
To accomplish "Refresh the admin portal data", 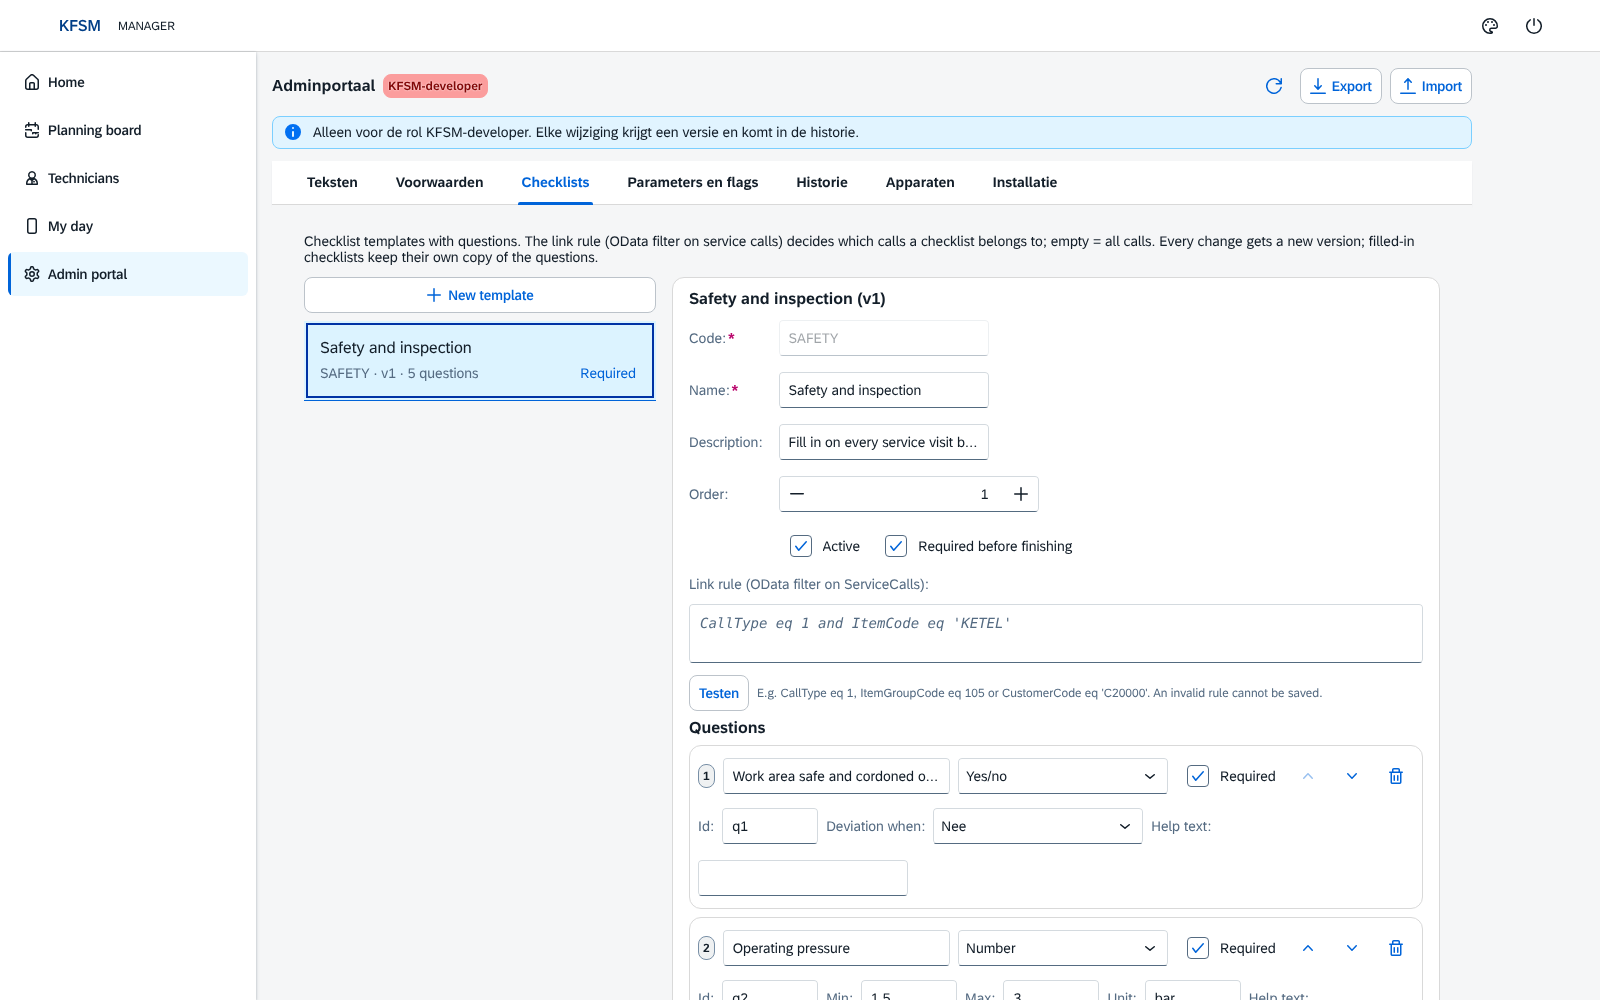I will pos(1274,86).
